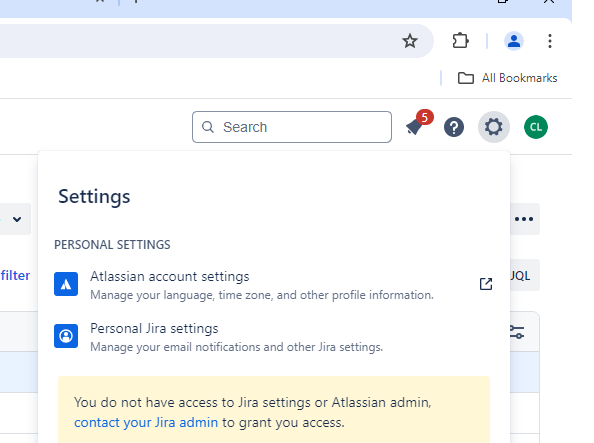Click the blue Atlassian logo icon
This screenshot has width=594, height=443.
(x=66, y=284)
